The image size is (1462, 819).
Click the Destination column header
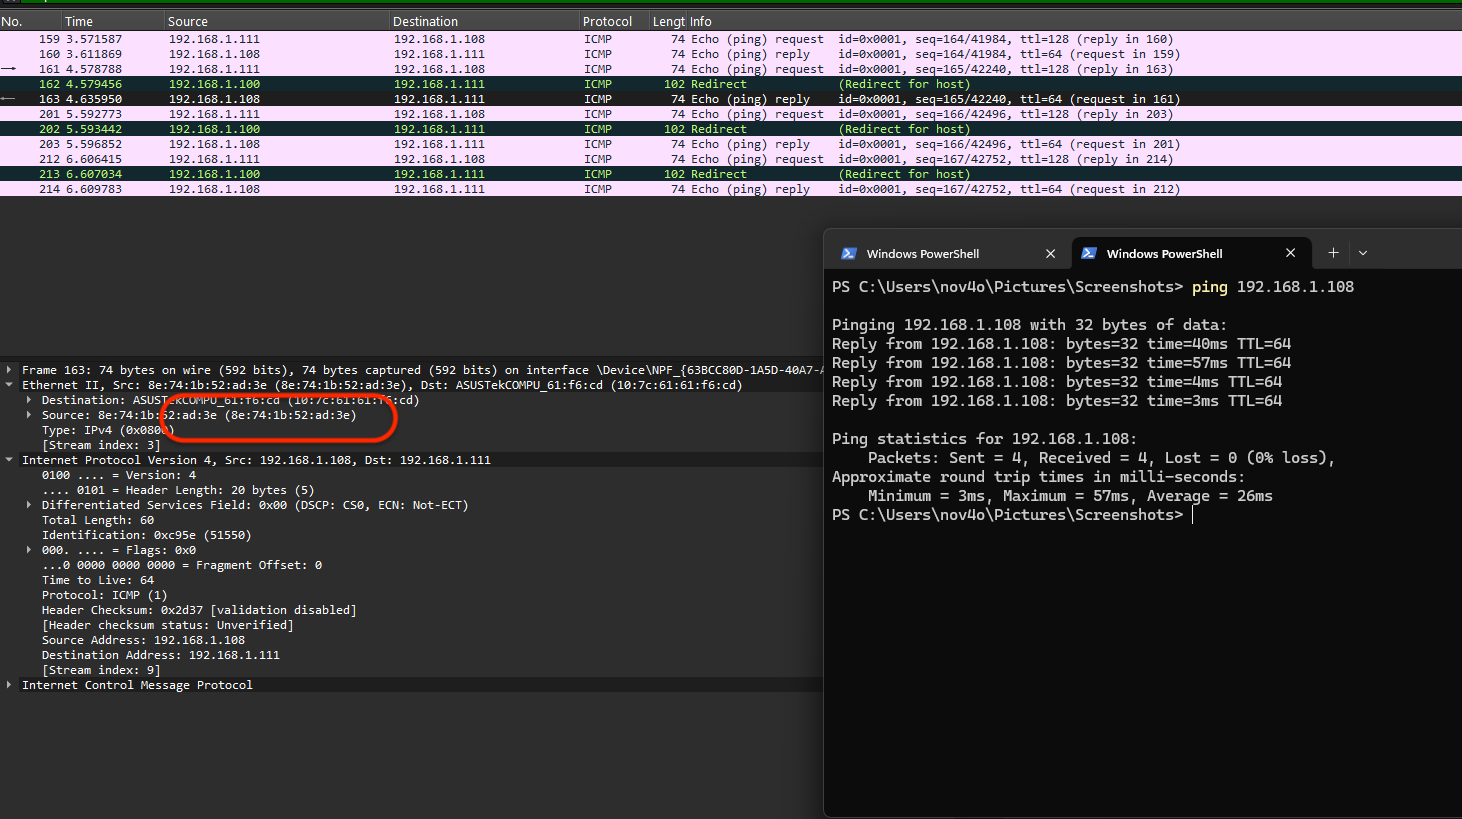pos(425,21)
